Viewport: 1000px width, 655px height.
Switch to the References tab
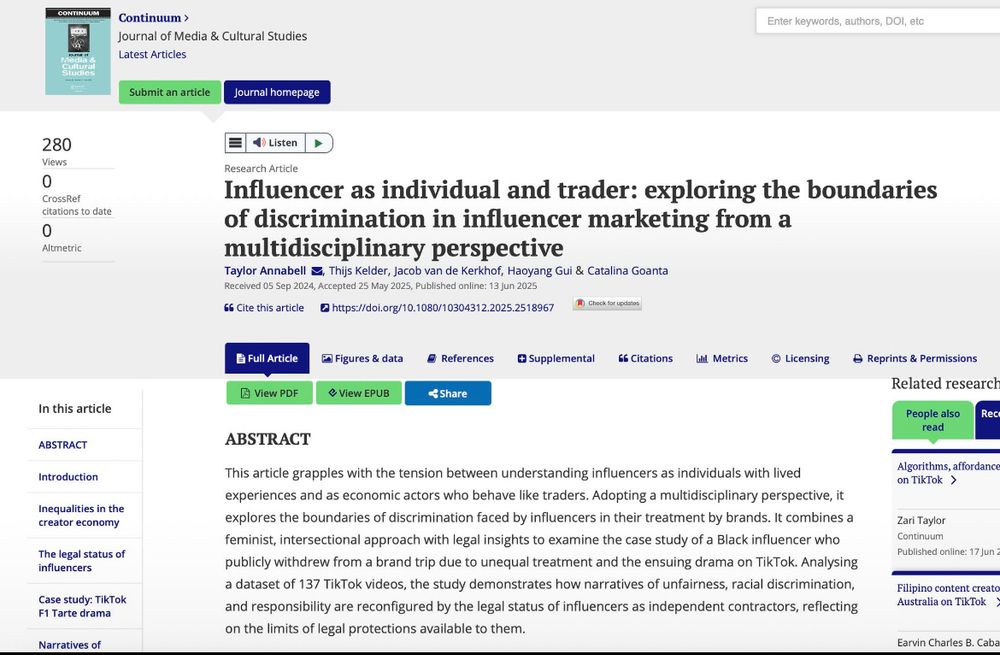[x=460, y=358]
